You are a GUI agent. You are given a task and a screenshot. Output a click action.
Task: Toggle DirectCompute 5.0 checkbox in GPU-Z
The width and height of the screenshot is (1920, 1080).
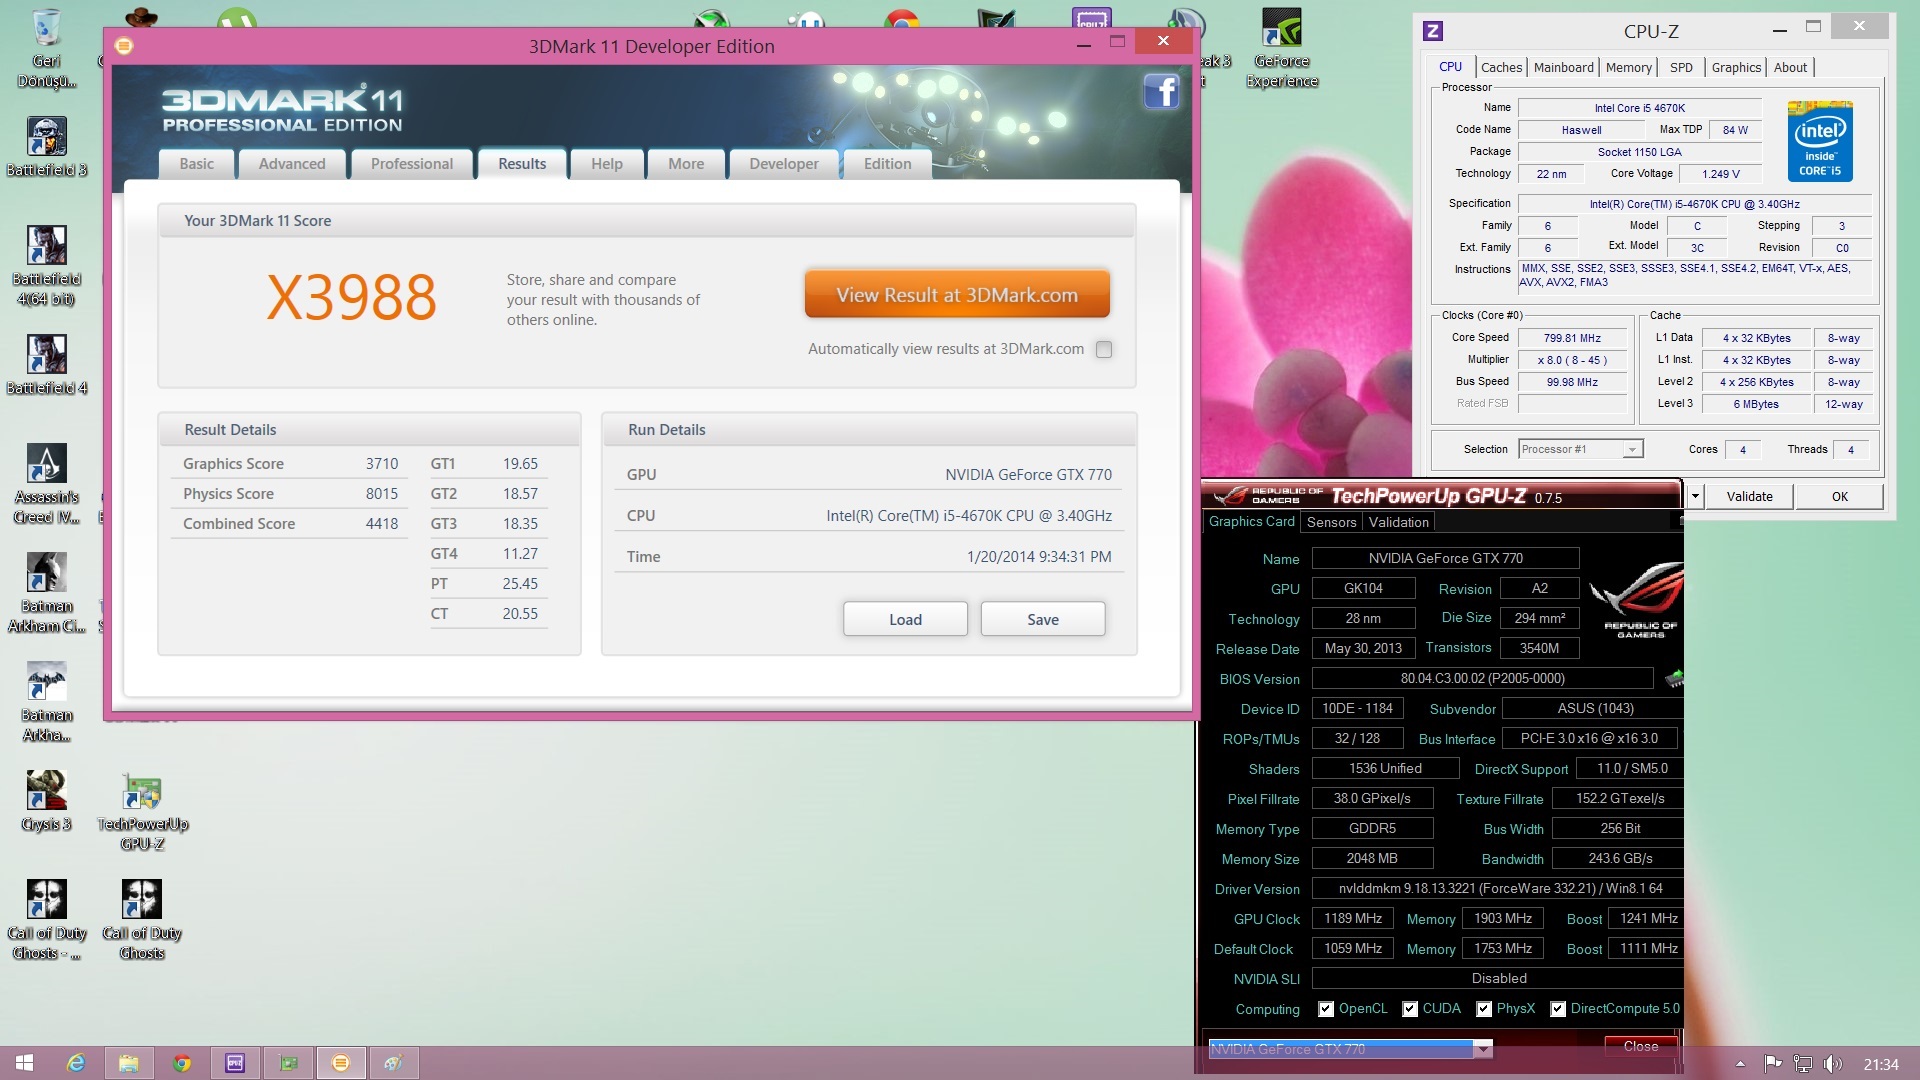click(x=1558, y=1009)
